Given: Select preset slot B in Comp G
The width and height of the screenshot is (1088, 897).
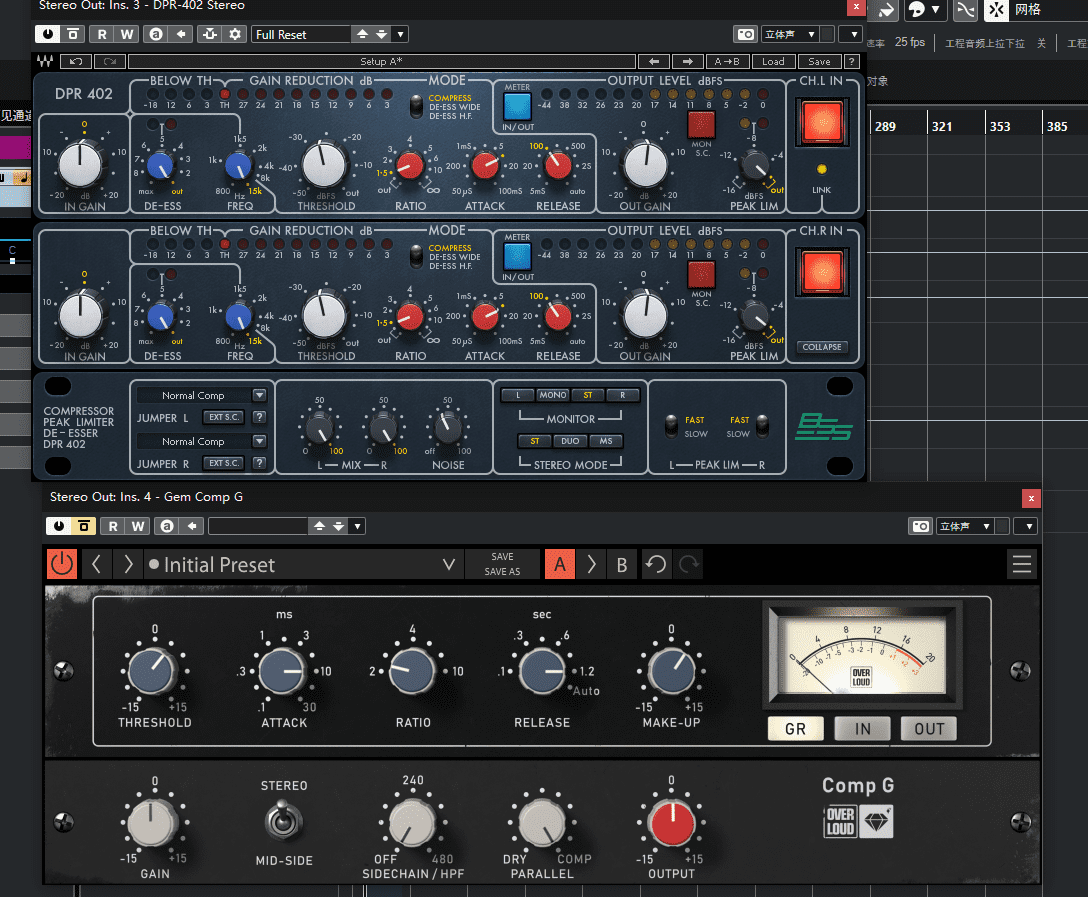Looking at the screenshot, I should point(622,564).
